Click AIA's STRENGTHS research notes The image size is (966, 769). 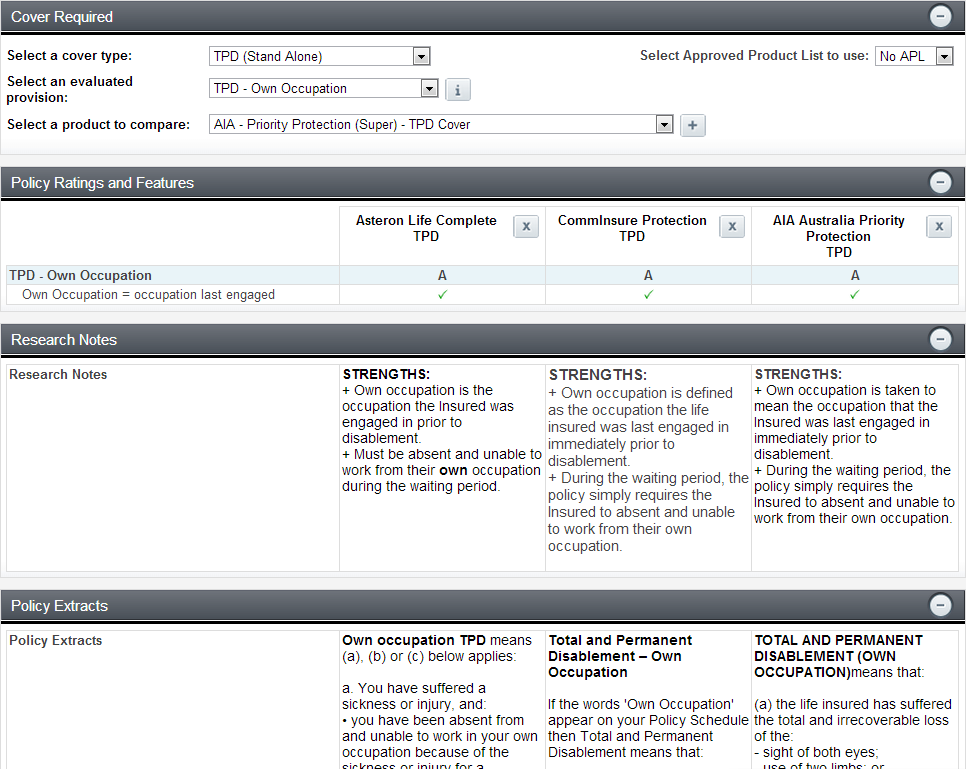coord(854,446)
